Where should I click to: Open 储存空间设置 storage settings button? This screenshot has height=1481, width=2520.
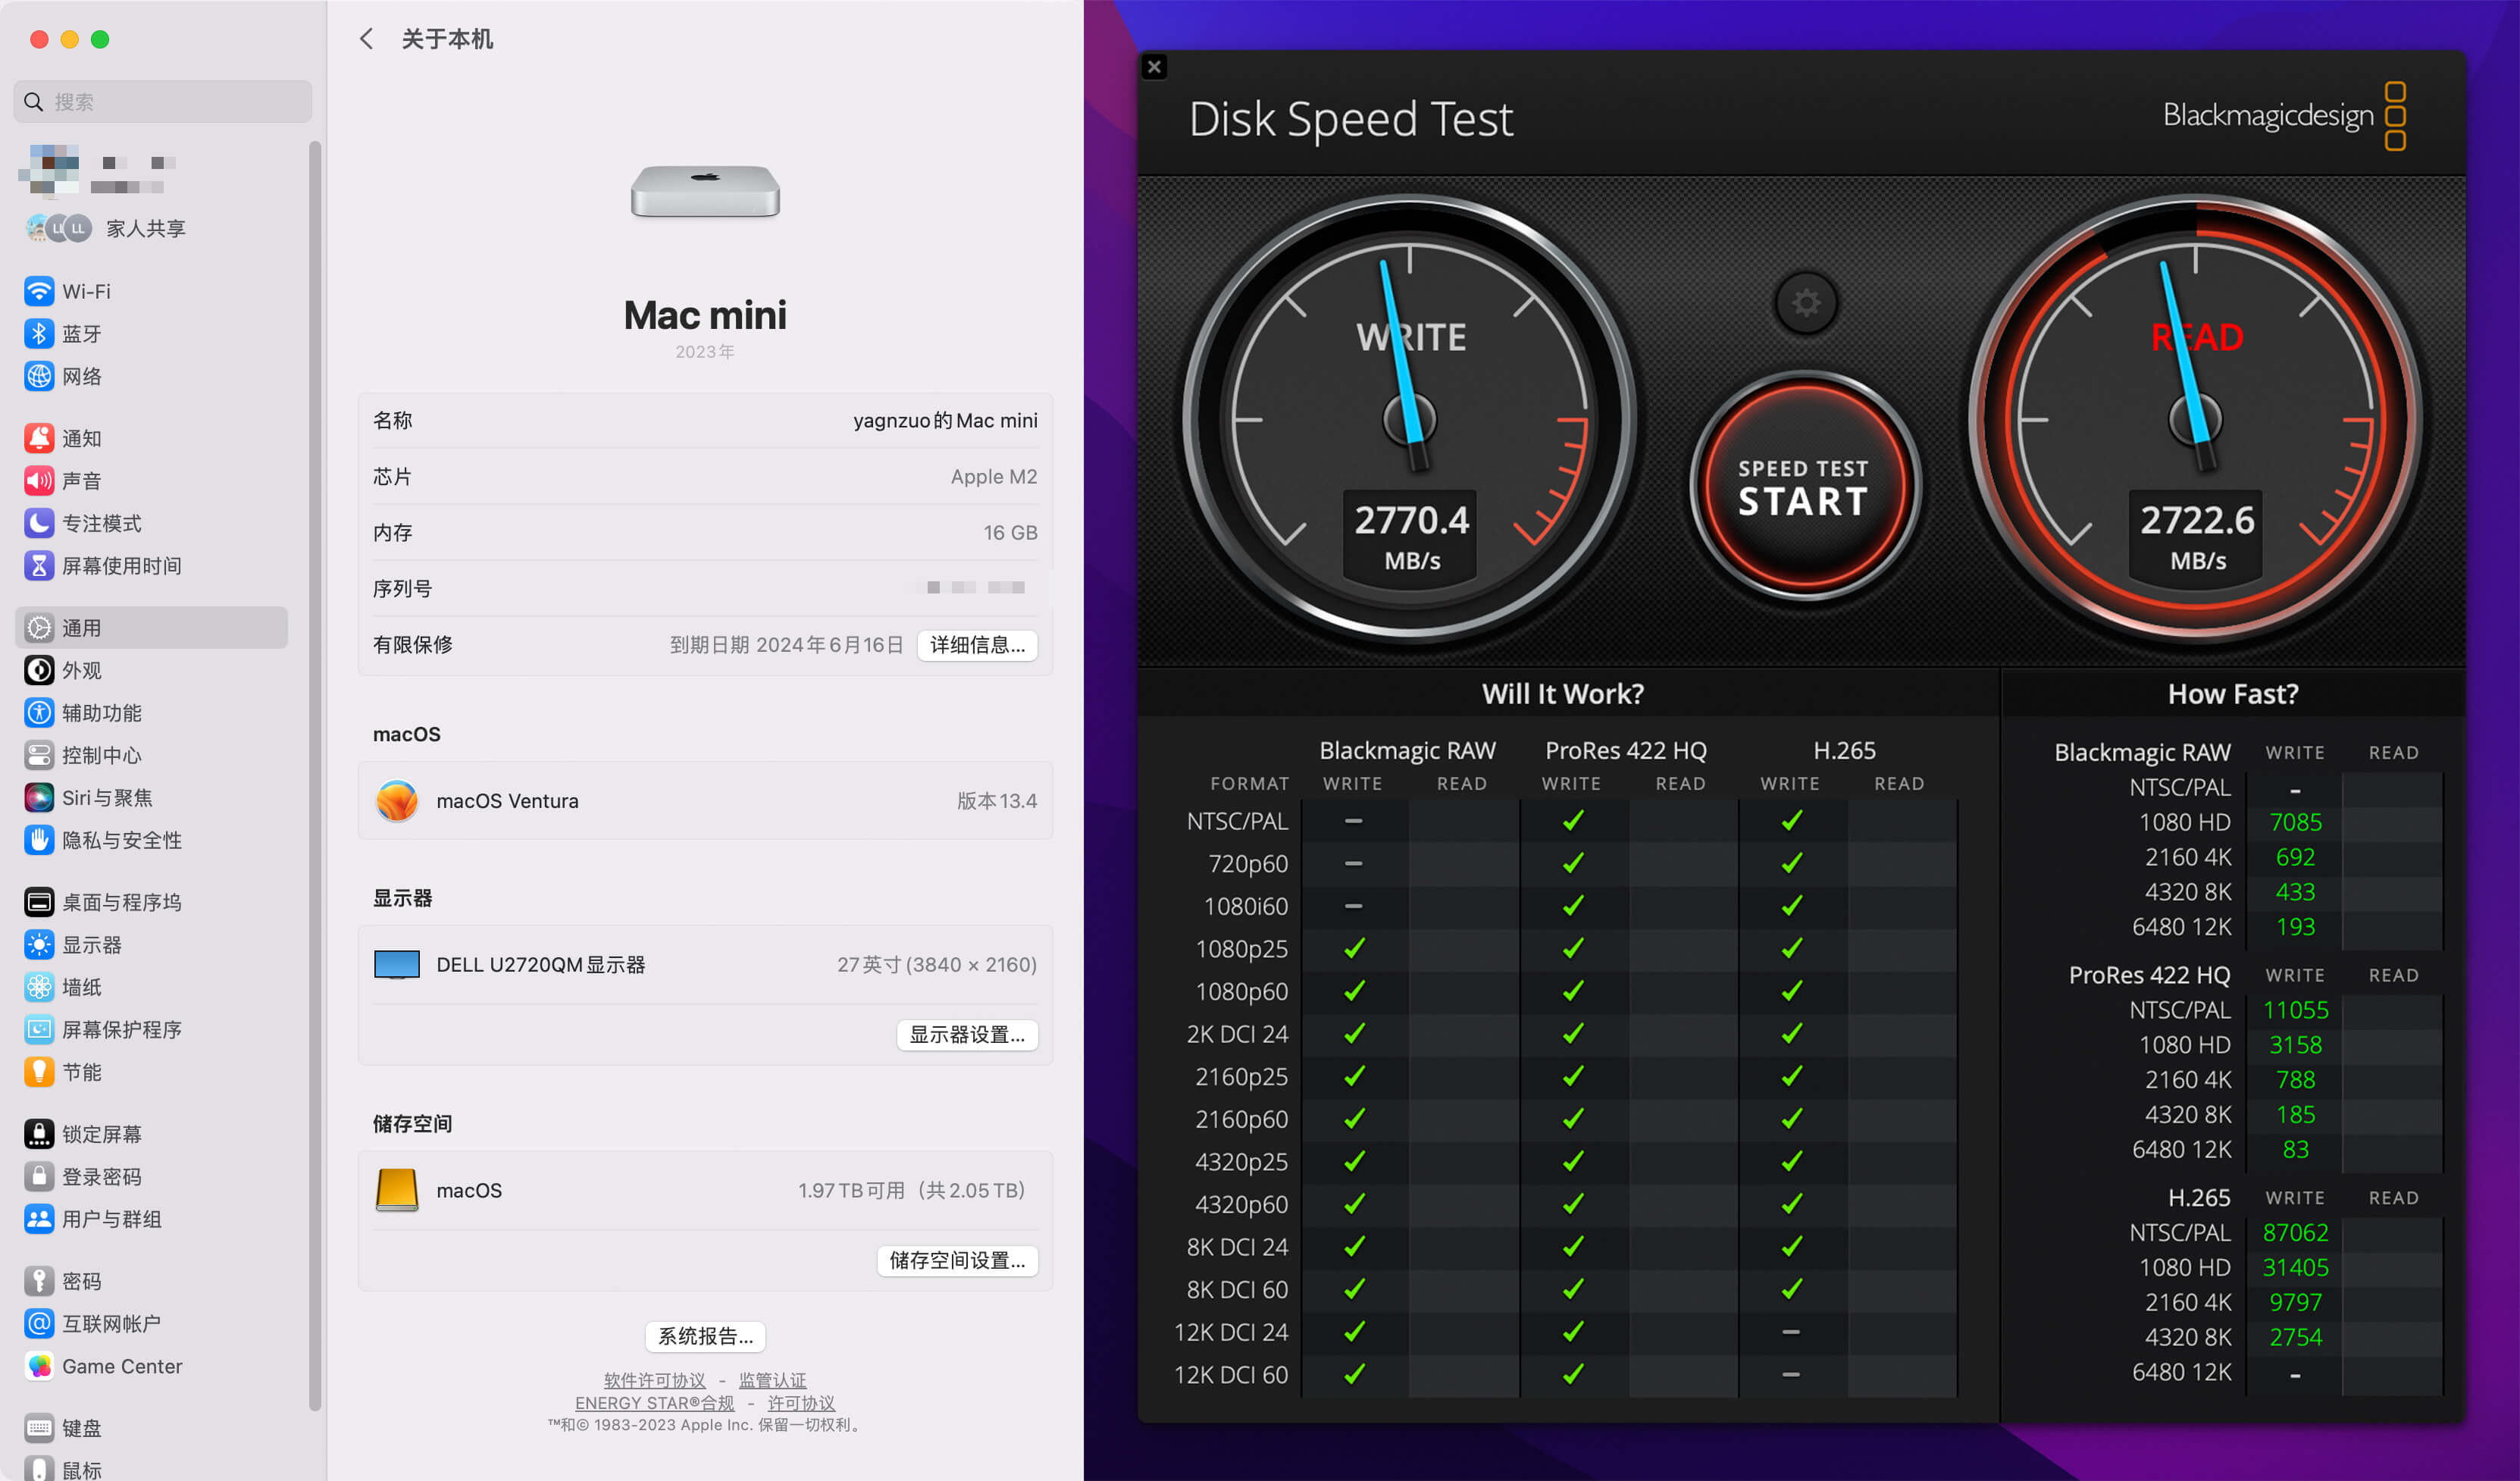click(957, 1260)
